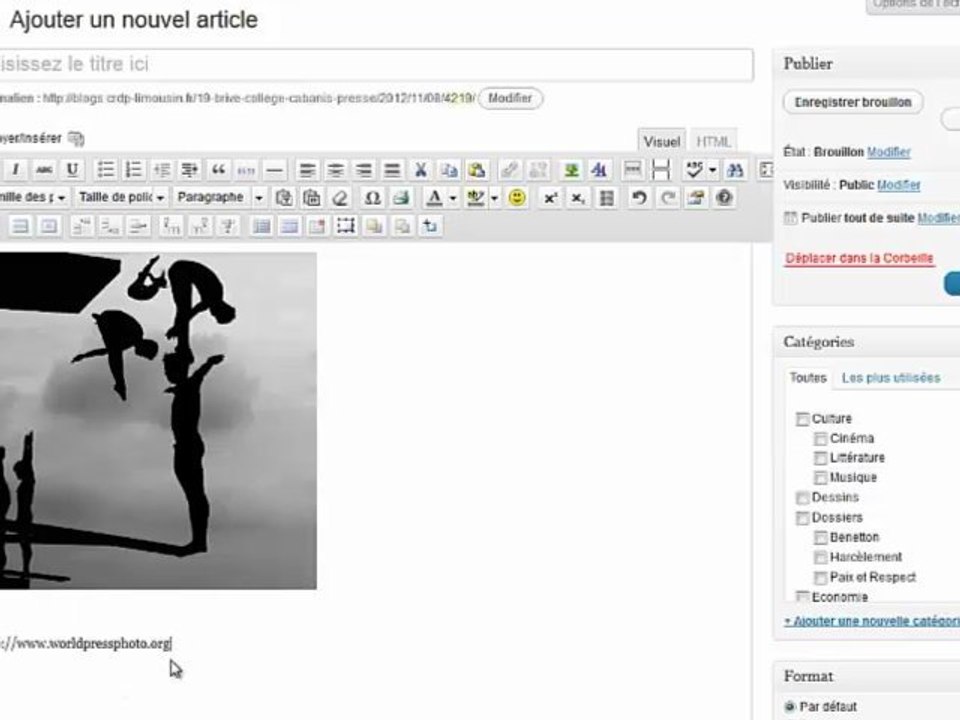The width and height of the screenshot is (960, 720).
Task: Check the Cinéma category
Action: click(820, 439)
